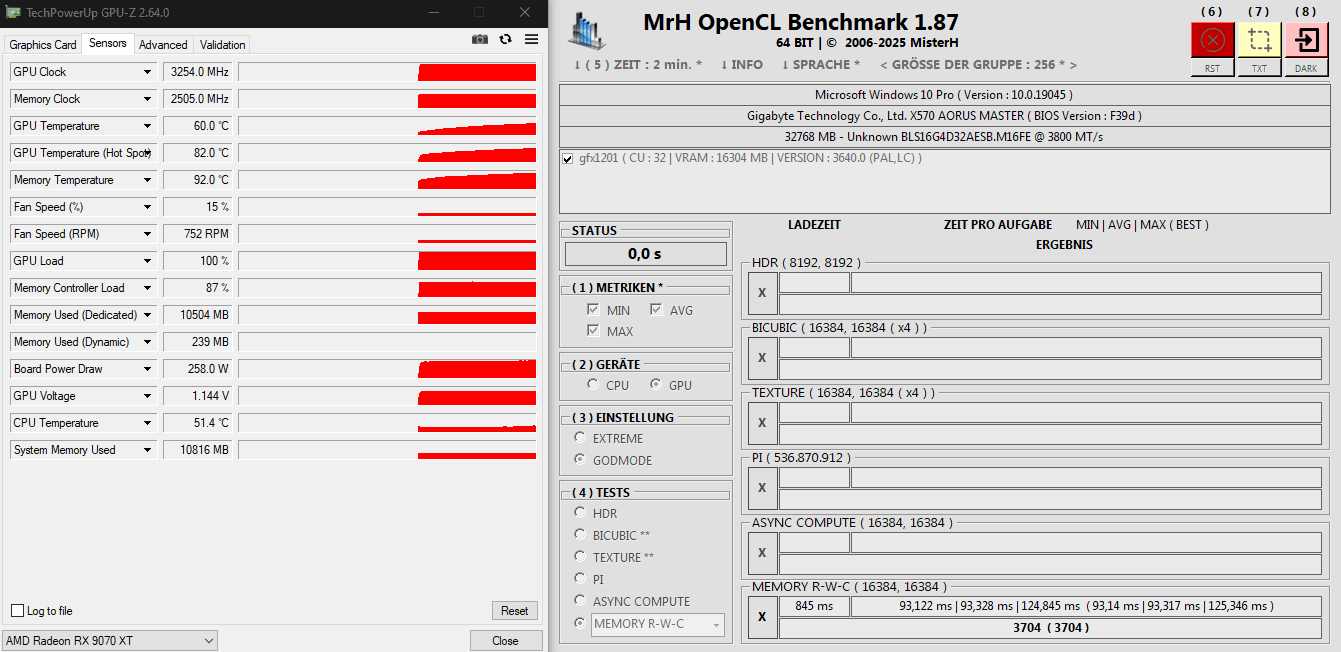Click the GPU Clock red sensor graph

coord(388,72)
